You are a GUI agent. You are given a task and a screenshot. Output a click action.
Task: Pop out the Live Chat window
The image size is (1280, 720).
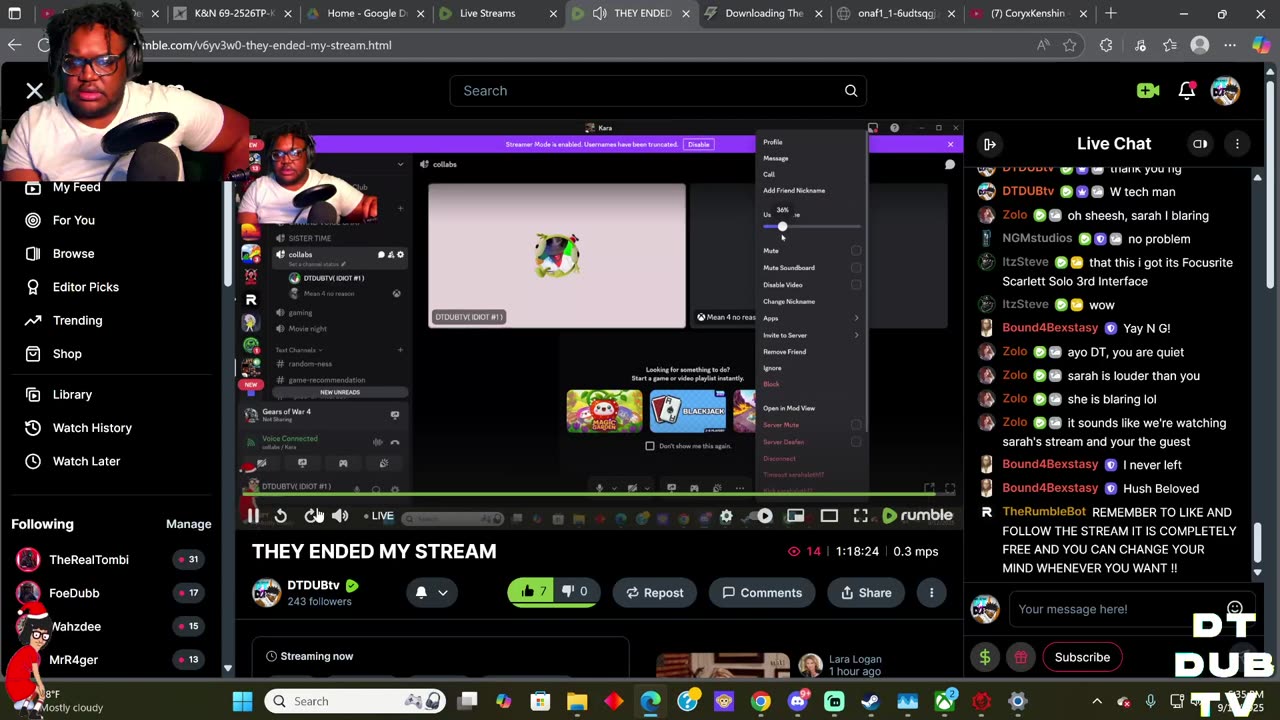[x=1200, y=144]
